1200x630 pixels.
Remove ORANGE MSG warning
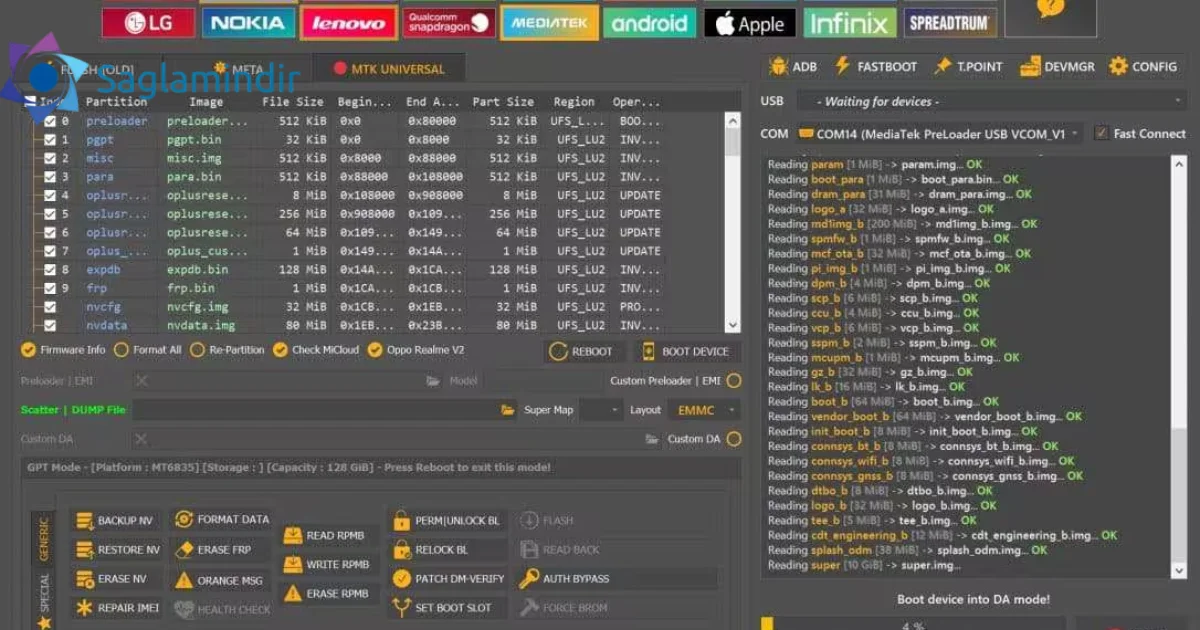click(221, 580)
